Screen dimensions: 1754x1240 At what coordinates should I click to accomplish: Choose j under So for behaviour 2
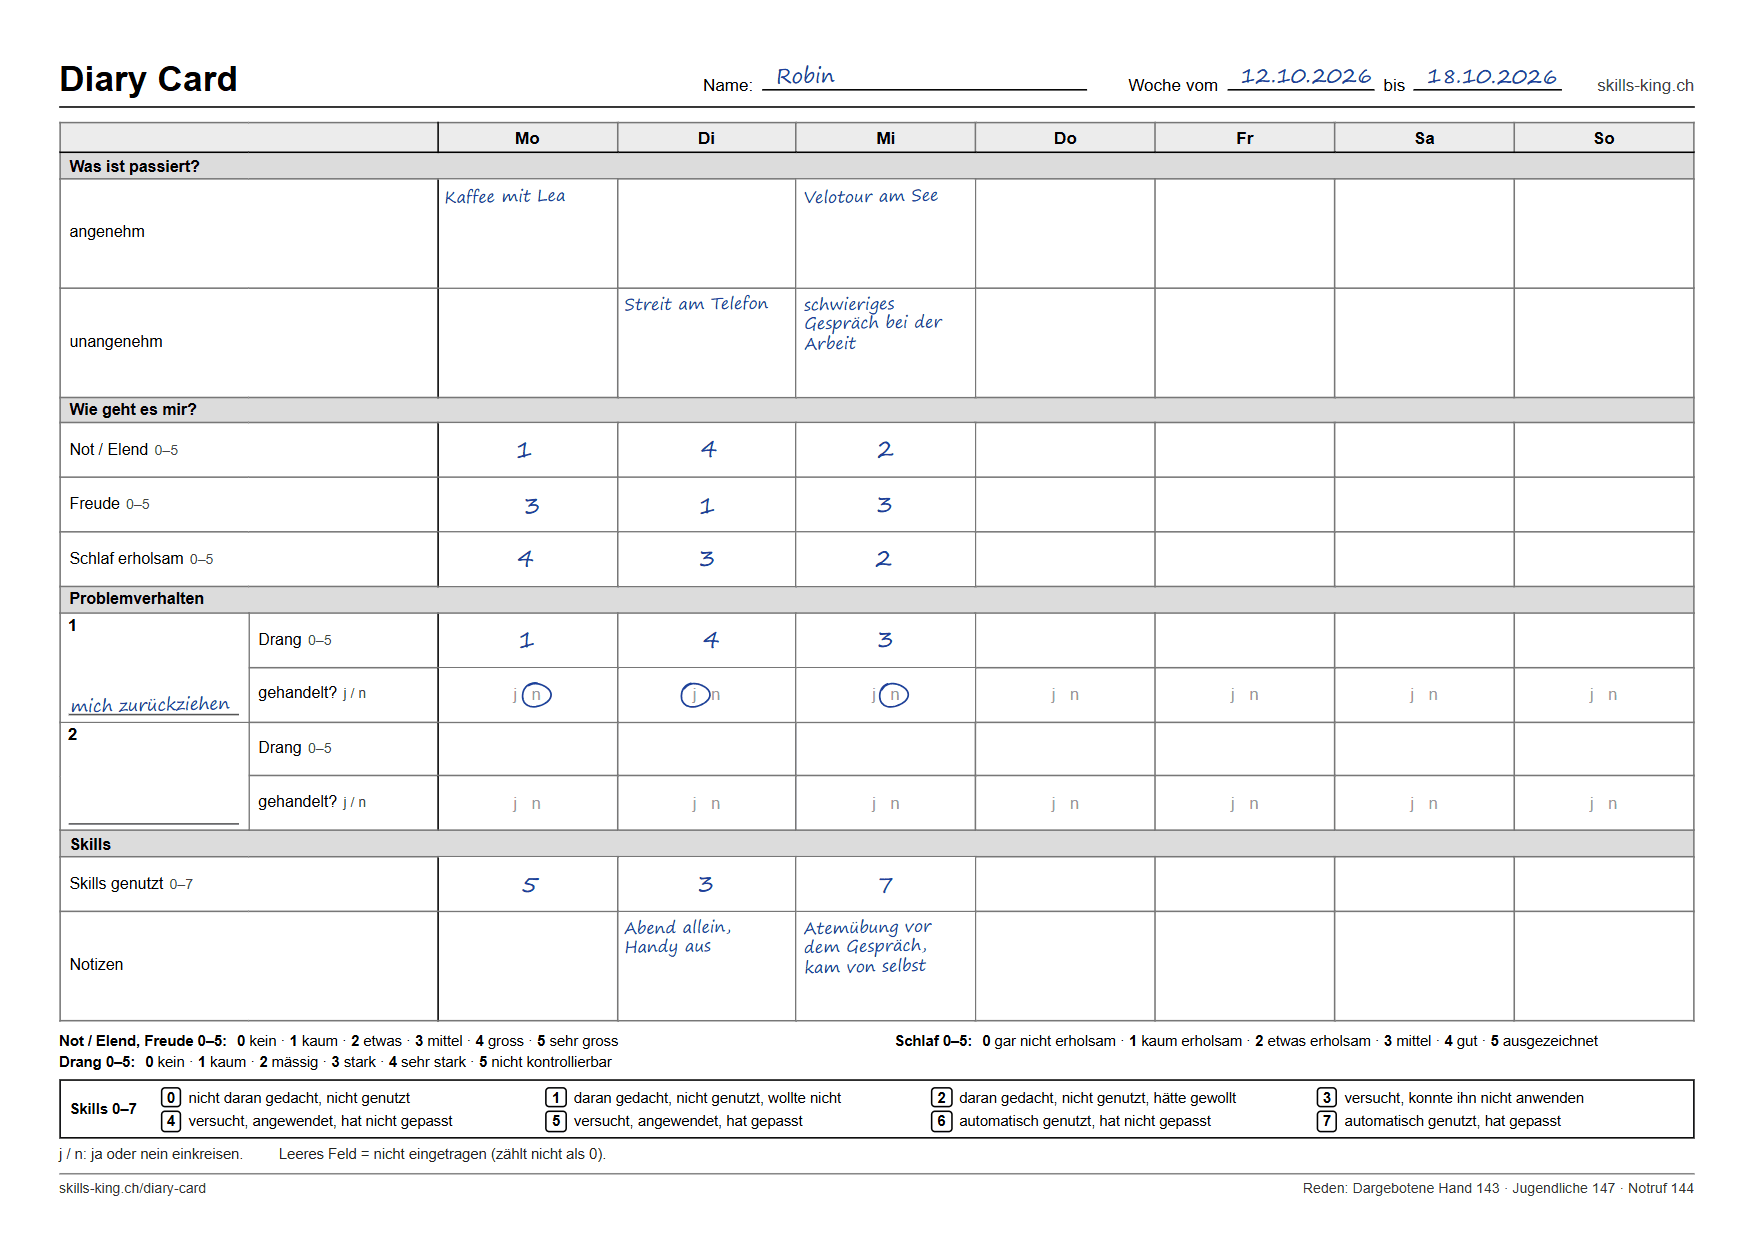tap(1591, 804)
